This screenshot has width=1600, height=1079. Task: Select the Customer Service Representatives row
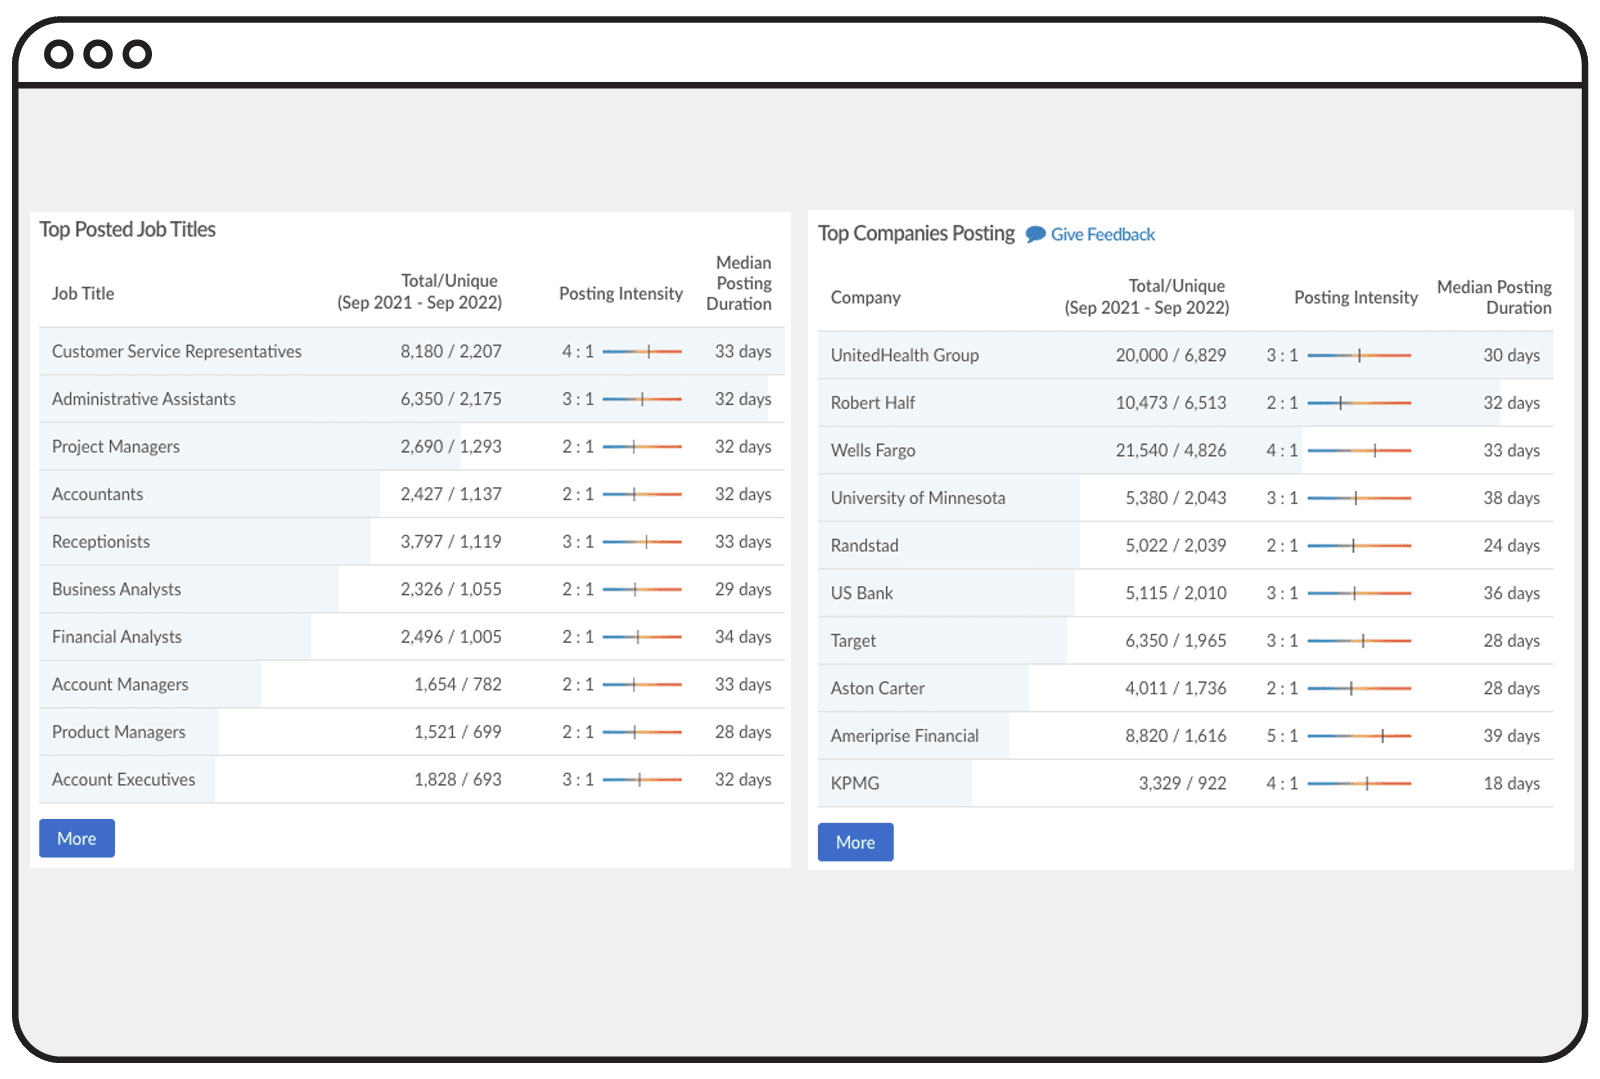tap(412, 351)
